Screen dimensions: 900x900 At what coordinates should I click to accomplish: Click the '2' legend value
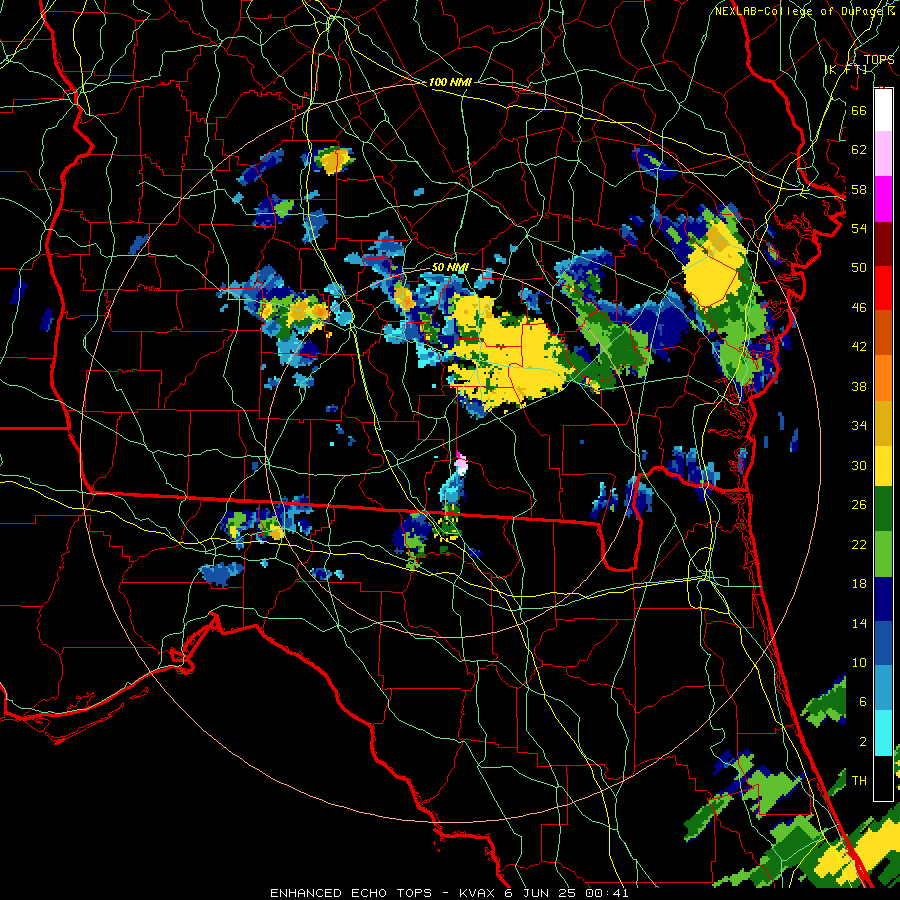point(862,742)
